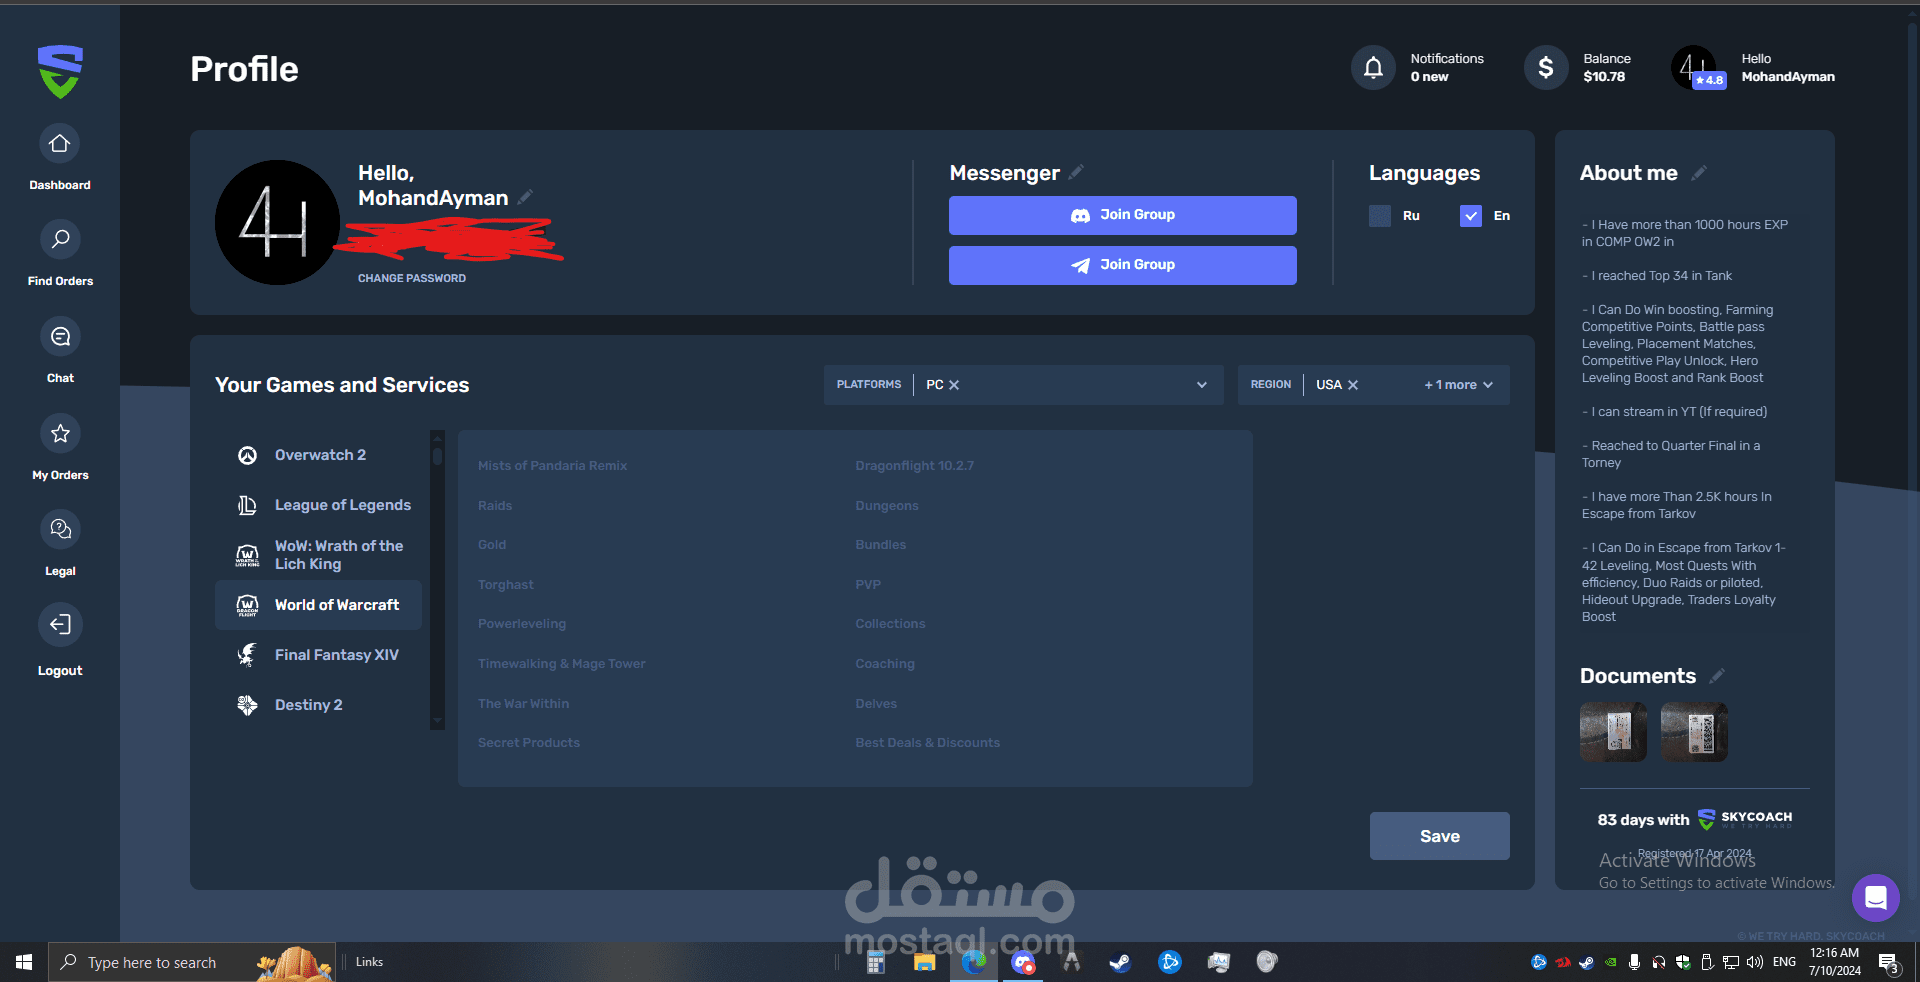Click the large profile avatar picture
This screenshot has width=1920, height=982.
[x=278, y=222]
